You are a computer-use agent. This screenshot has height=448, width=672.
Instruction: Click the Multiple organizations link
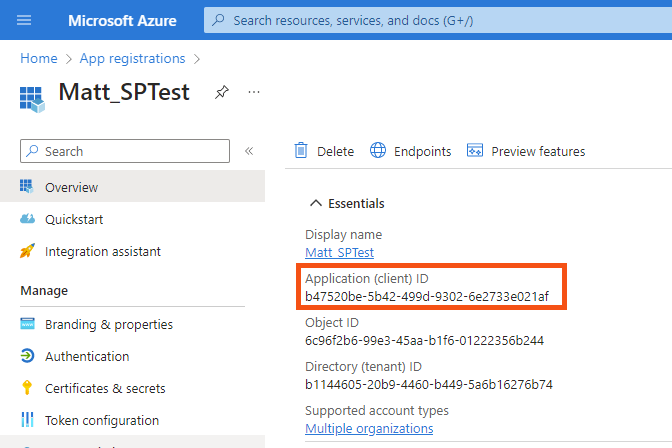[369, 428]
